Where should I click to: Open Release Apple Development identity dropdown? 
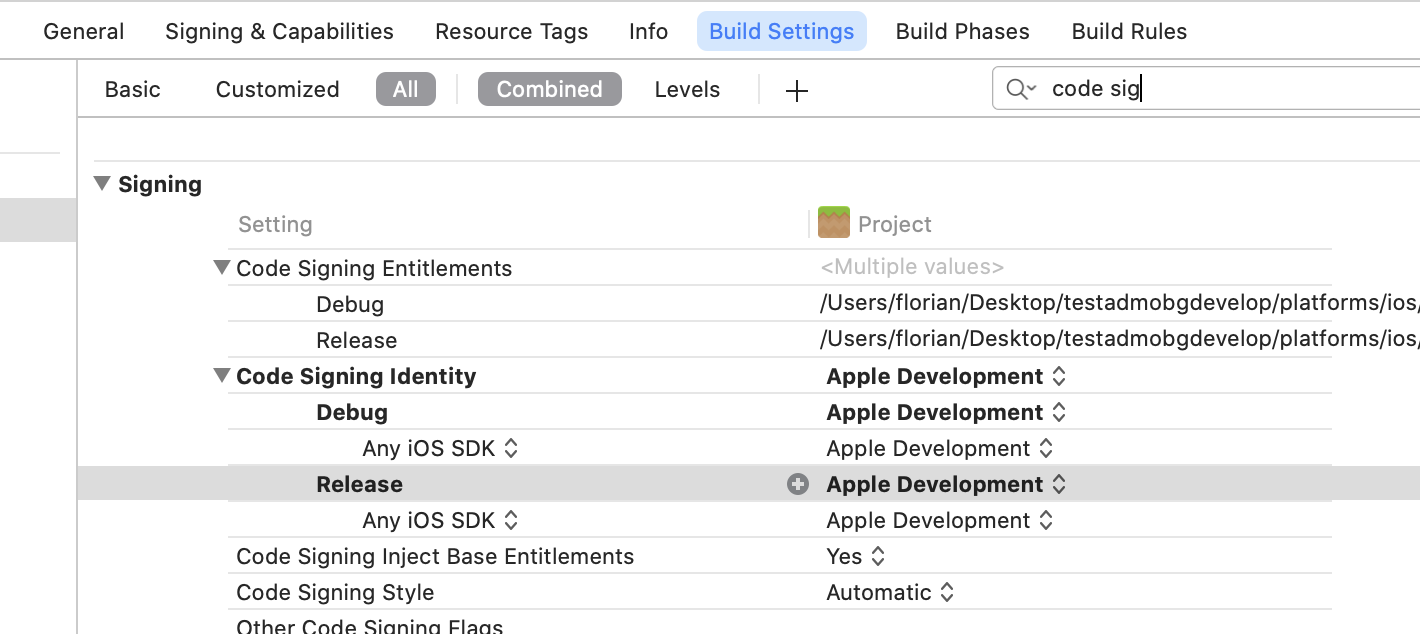pyautogui.click(x=946, y=485)
